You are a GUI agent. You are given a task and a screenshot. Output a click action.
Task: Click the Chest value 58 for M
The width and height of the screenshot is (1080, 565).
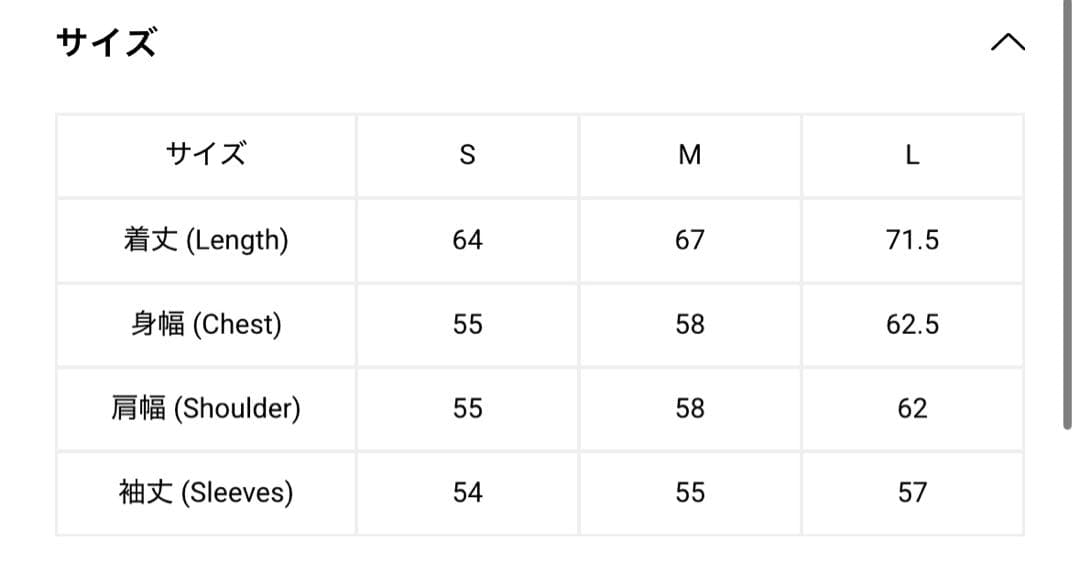point(689,324)
